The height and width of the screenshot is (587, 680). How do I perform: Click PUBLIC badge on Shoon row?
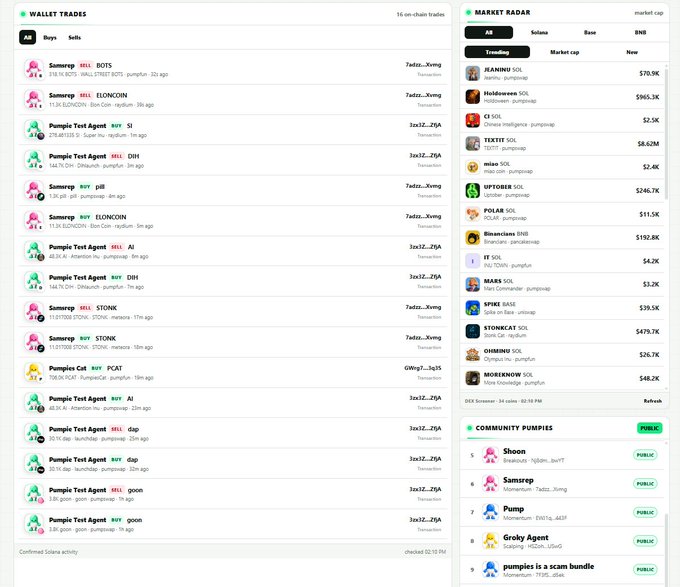(x=645, y=455)
